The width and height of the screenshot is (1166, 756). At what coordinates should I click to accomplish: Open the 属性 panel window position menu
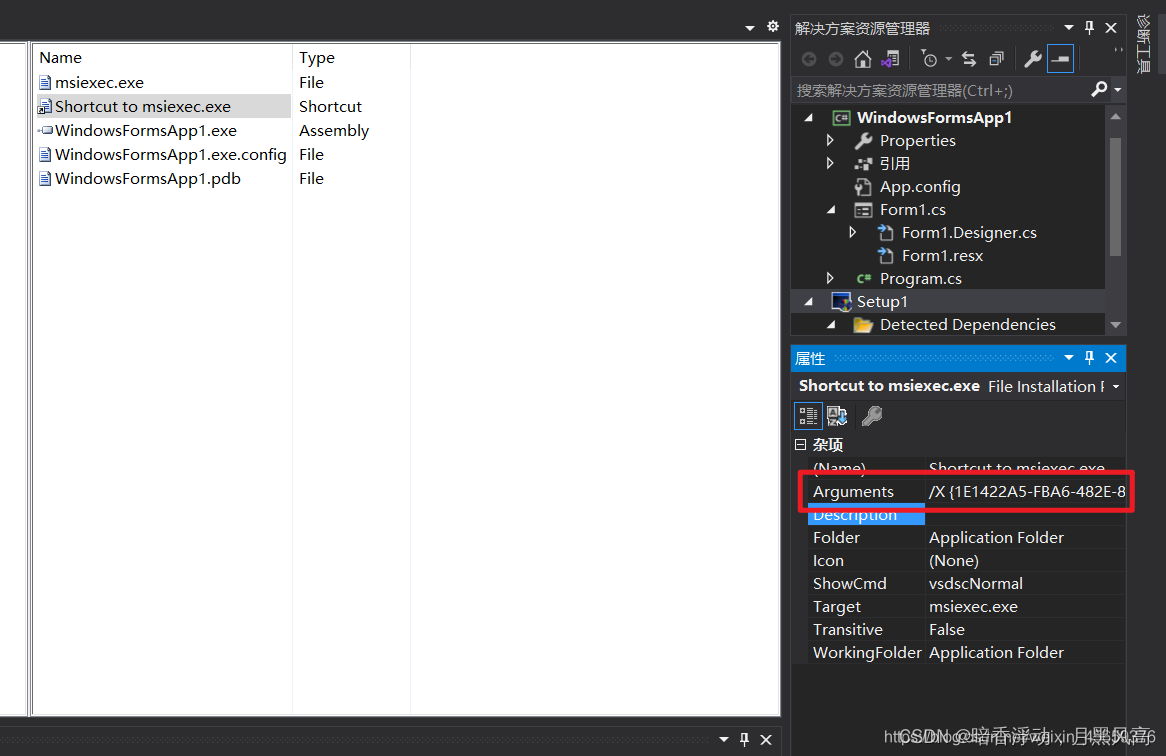pos(1069,358)
